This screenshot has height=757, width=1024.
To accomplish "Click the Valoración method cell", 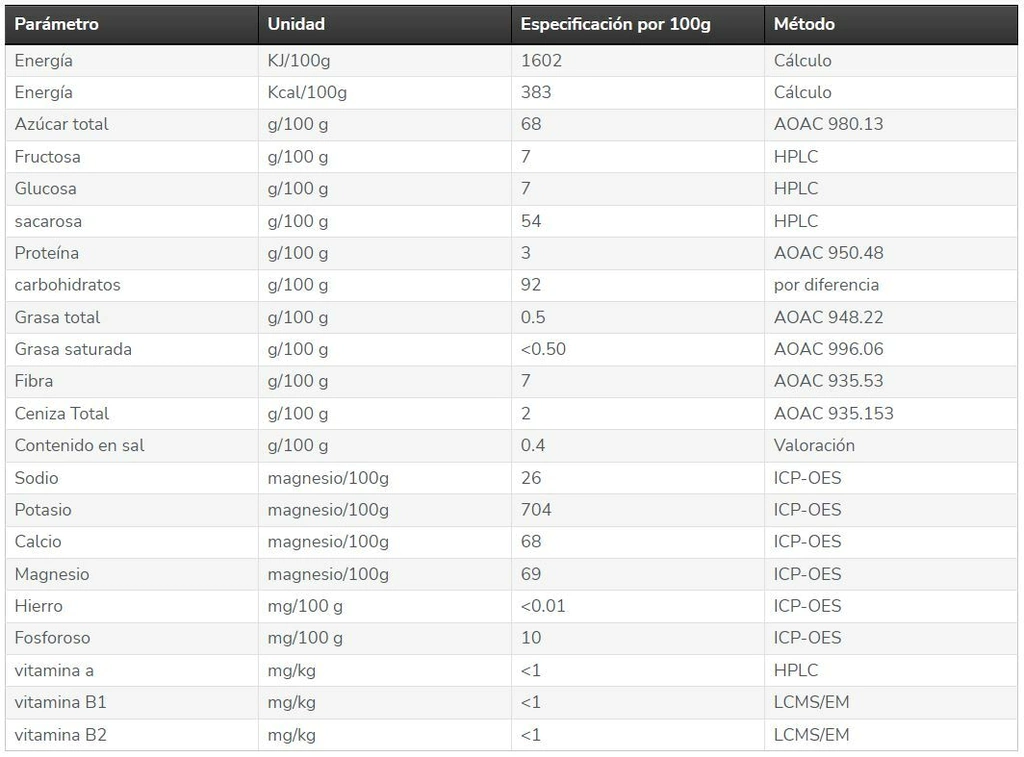I will (814, 445).
